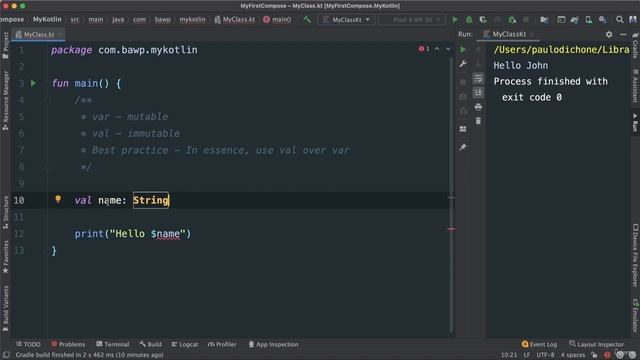
Task: Open the Device File Explorer side panel
Action: (x=635, y=255)
